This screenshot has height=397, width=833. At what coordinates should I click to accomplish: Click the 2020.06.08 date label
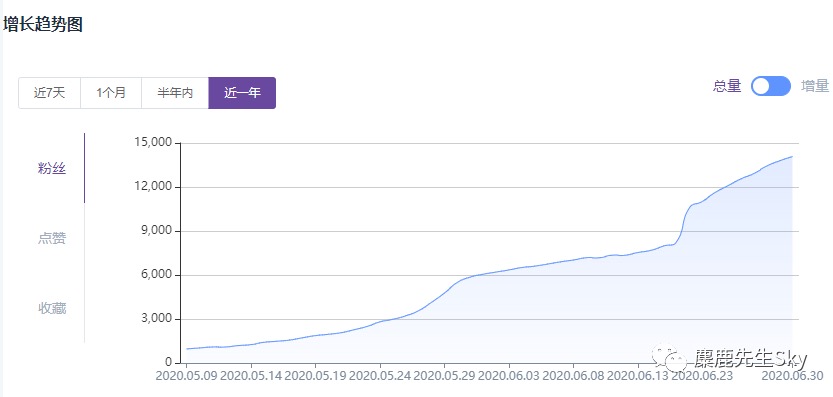click(574, 376)
